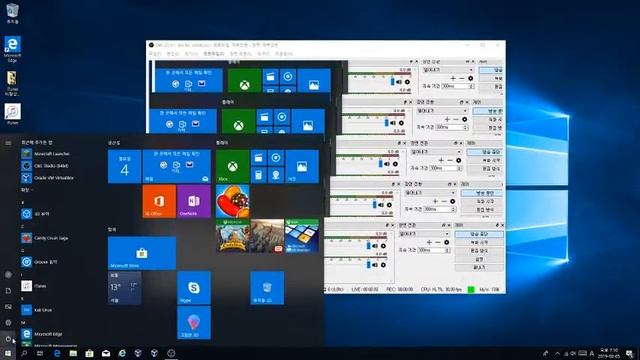The height and width of the screenshot is (360, 640).
Task: Mute the upper channel in OBS mixer dock
Action: click(x=375, y=246)
